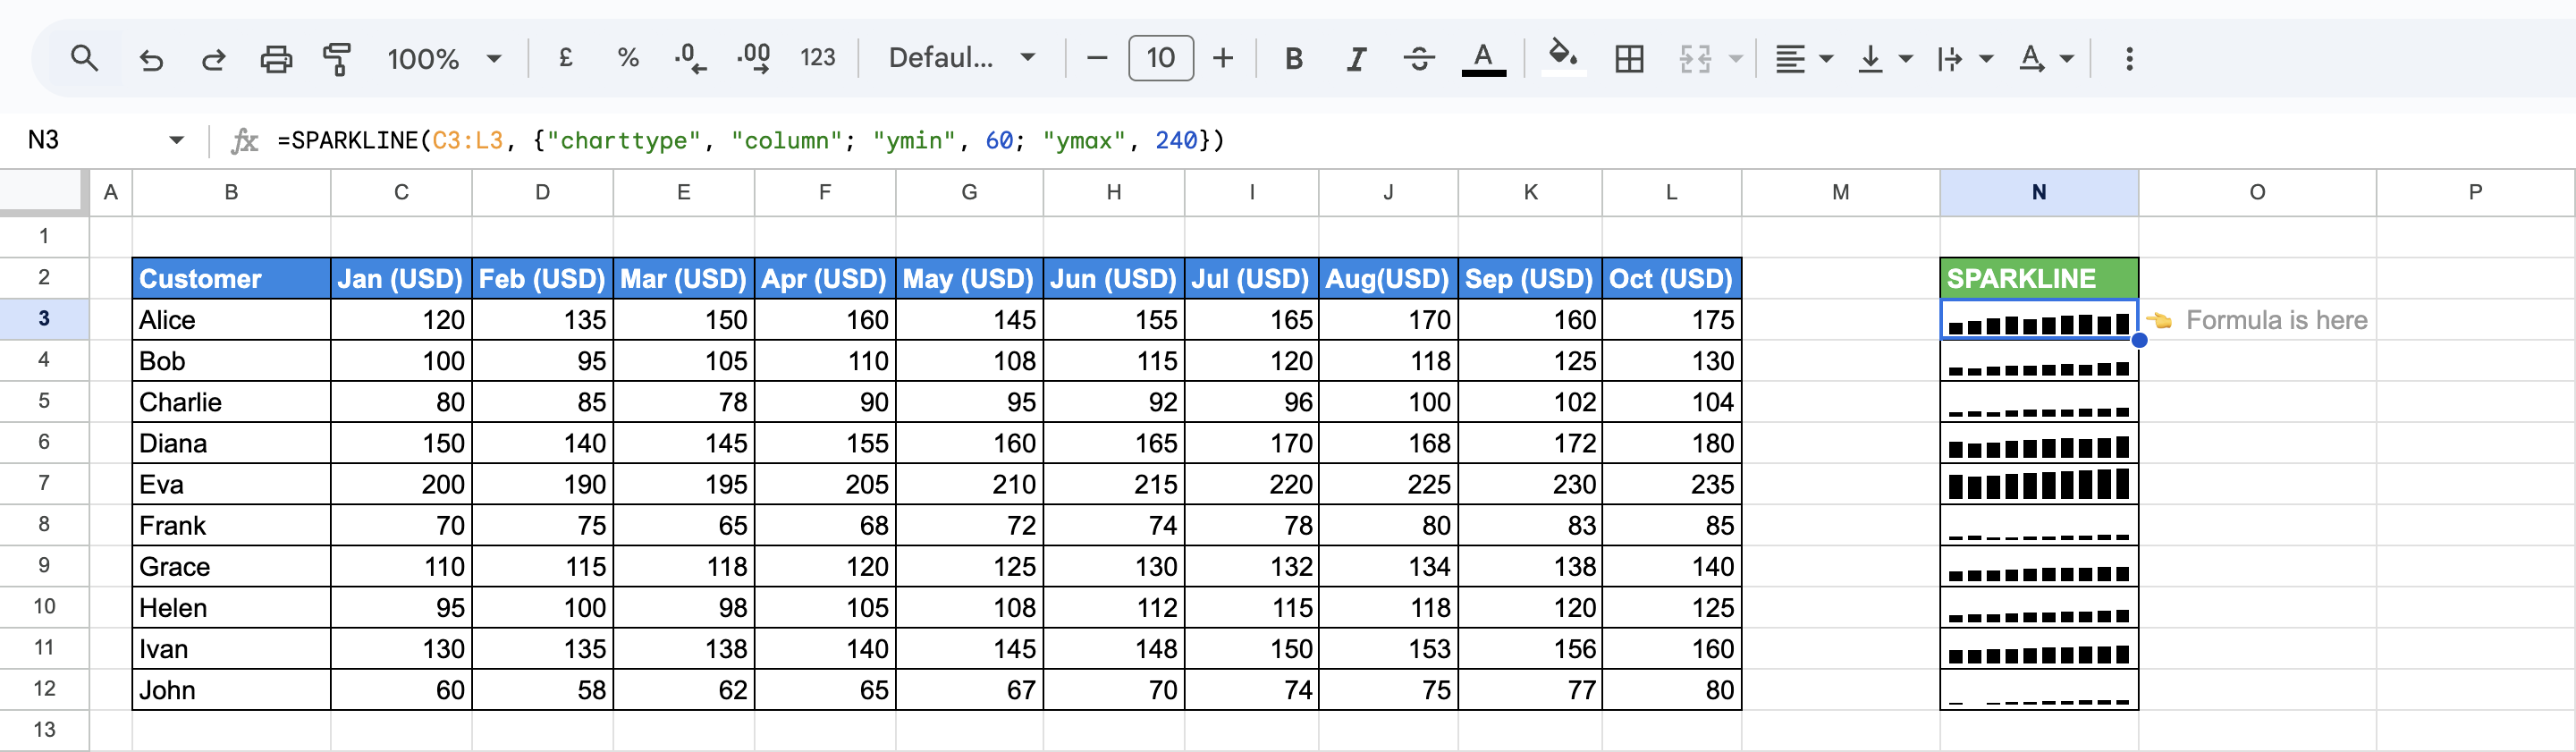
Task: Select column B header
Action: [231, 192]
